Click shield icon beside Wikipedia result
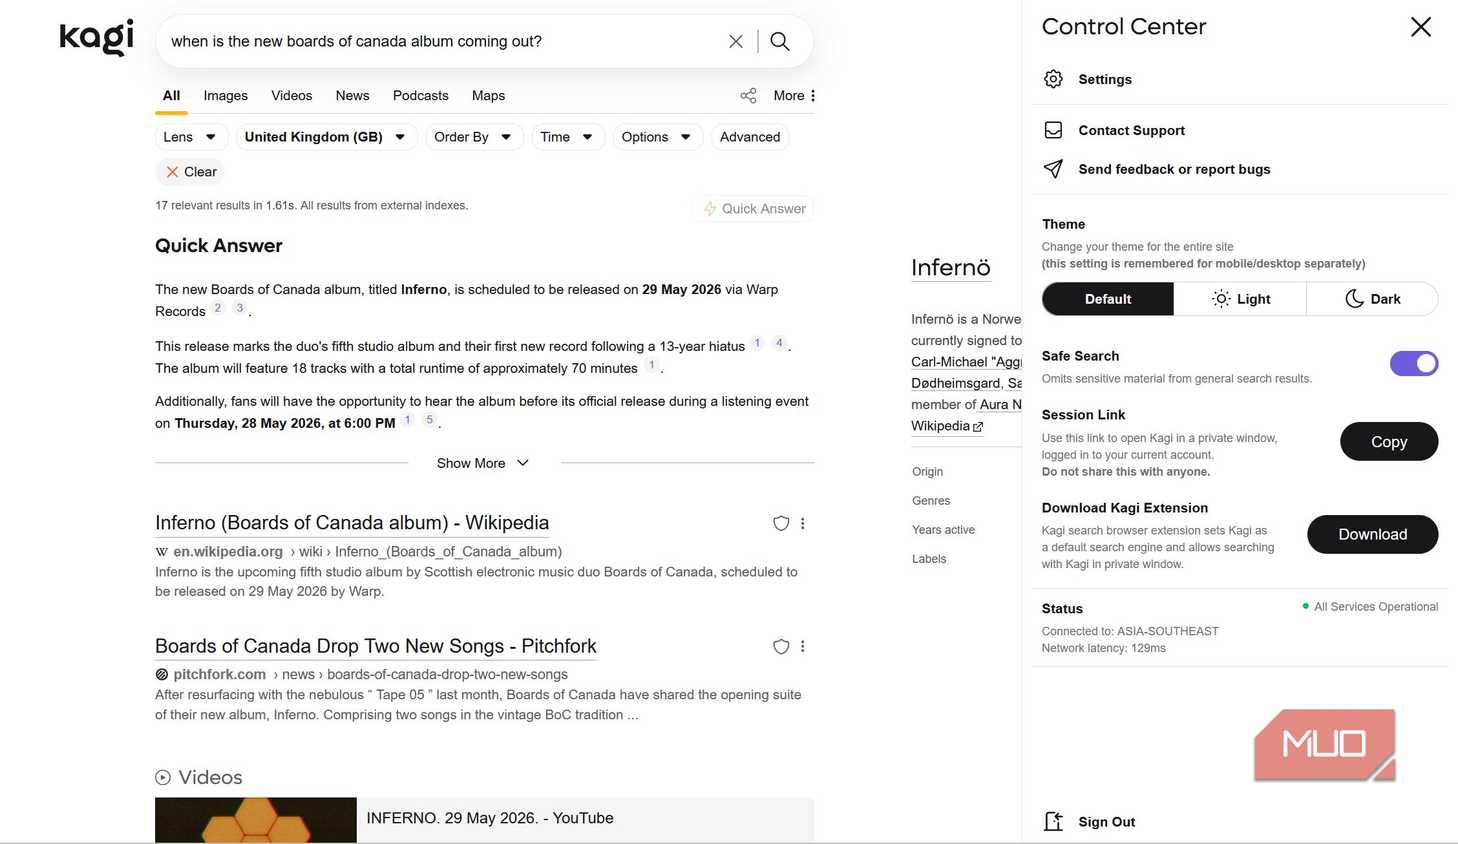Image resolution: width=1458 pixels, height=844 pixels. point(781,523)
